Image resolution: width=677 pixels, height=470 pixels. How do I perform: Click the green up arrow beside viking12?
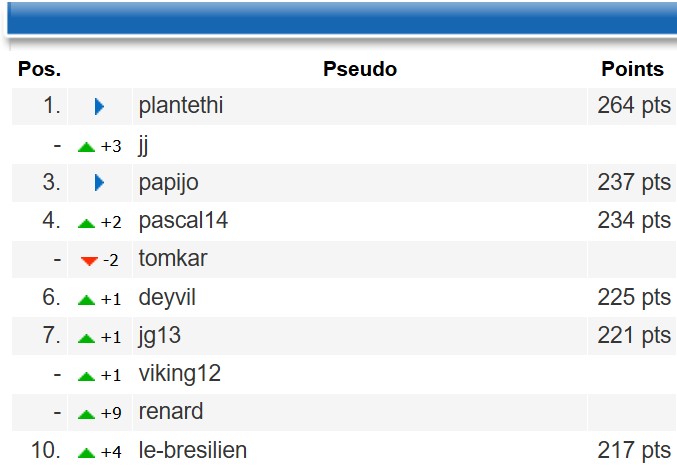(x=86, y=376)
